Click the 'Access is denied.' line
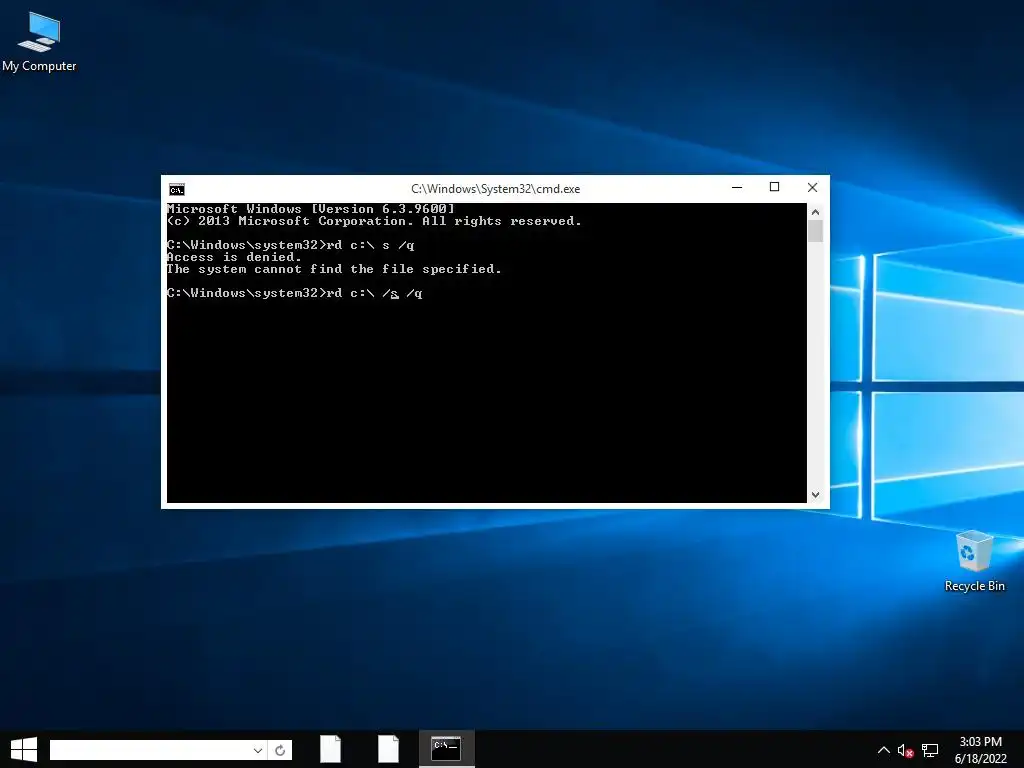 point(234,257)
